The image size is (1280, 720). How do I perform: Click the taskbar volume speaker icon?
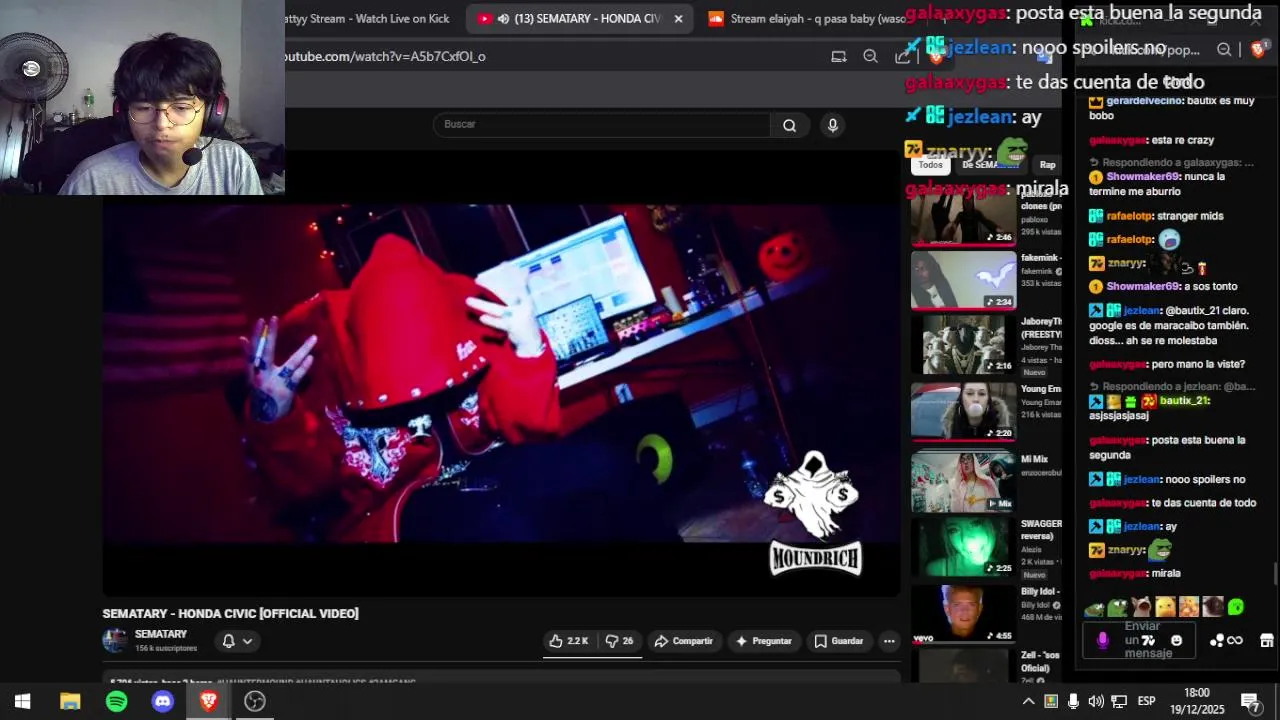pyautogui.click(x=1096, y=701)
